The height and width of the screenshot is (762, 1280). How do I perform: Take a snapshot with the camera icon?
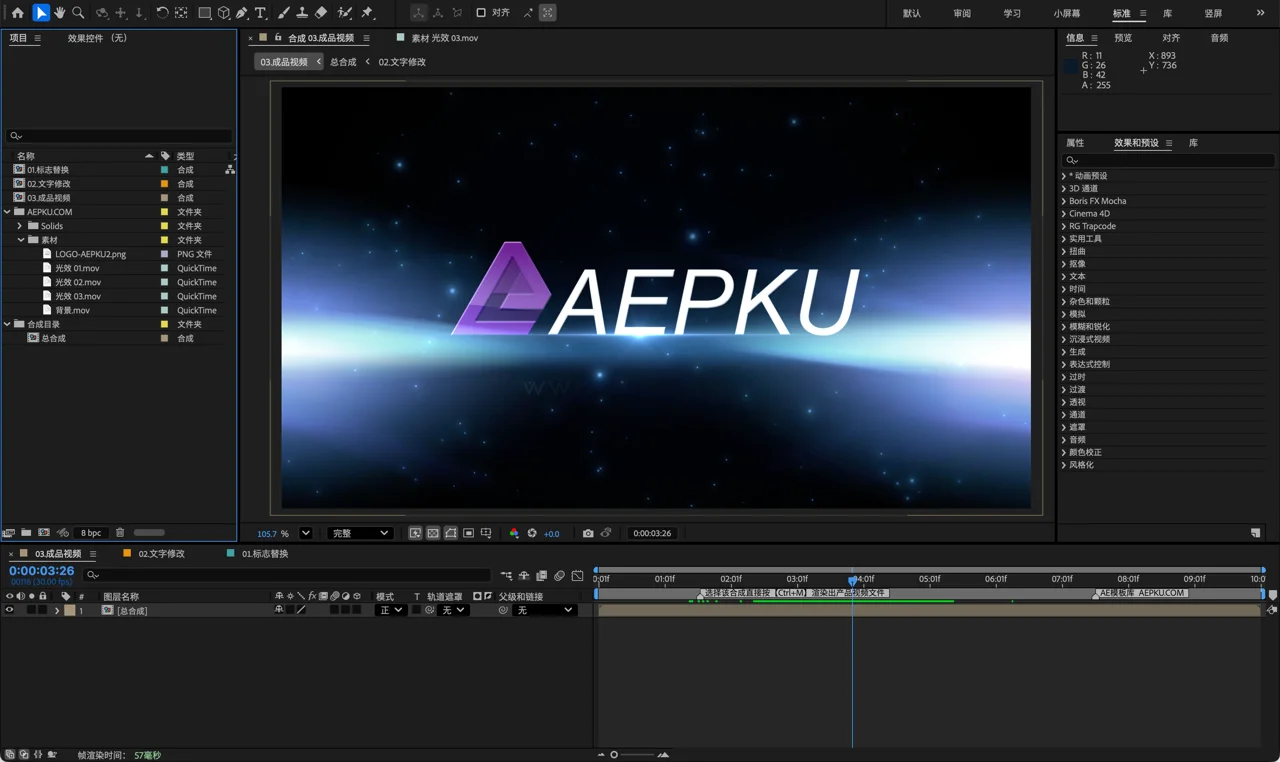[588, 533]
